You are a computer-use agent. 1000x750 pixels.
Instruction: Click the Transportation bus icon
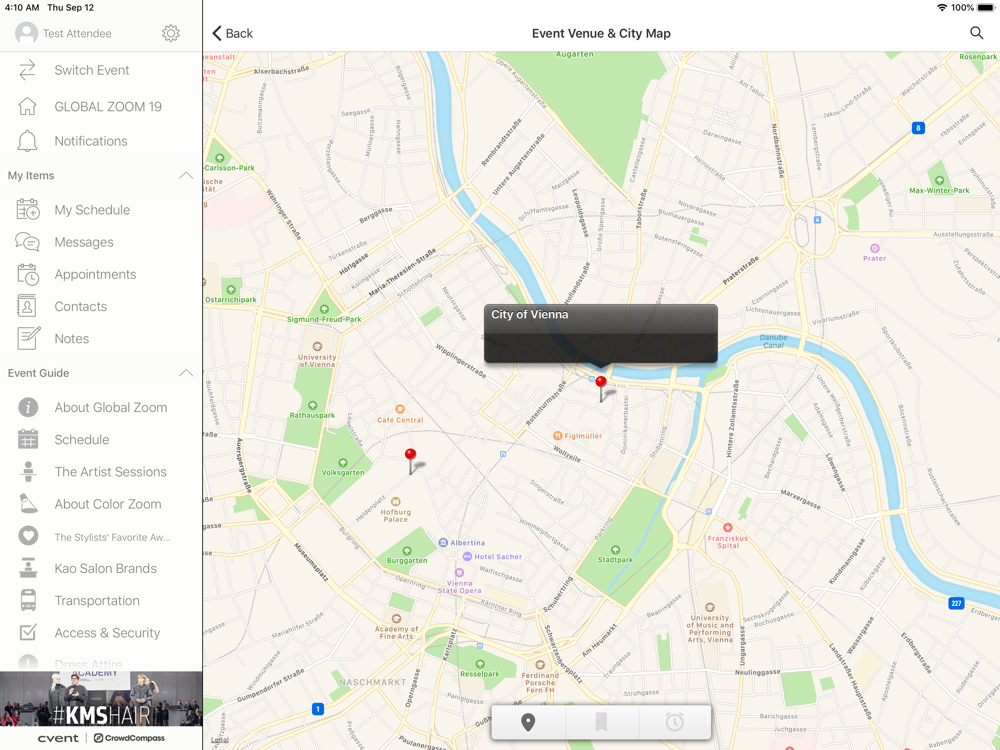click(x=28, y=601)
